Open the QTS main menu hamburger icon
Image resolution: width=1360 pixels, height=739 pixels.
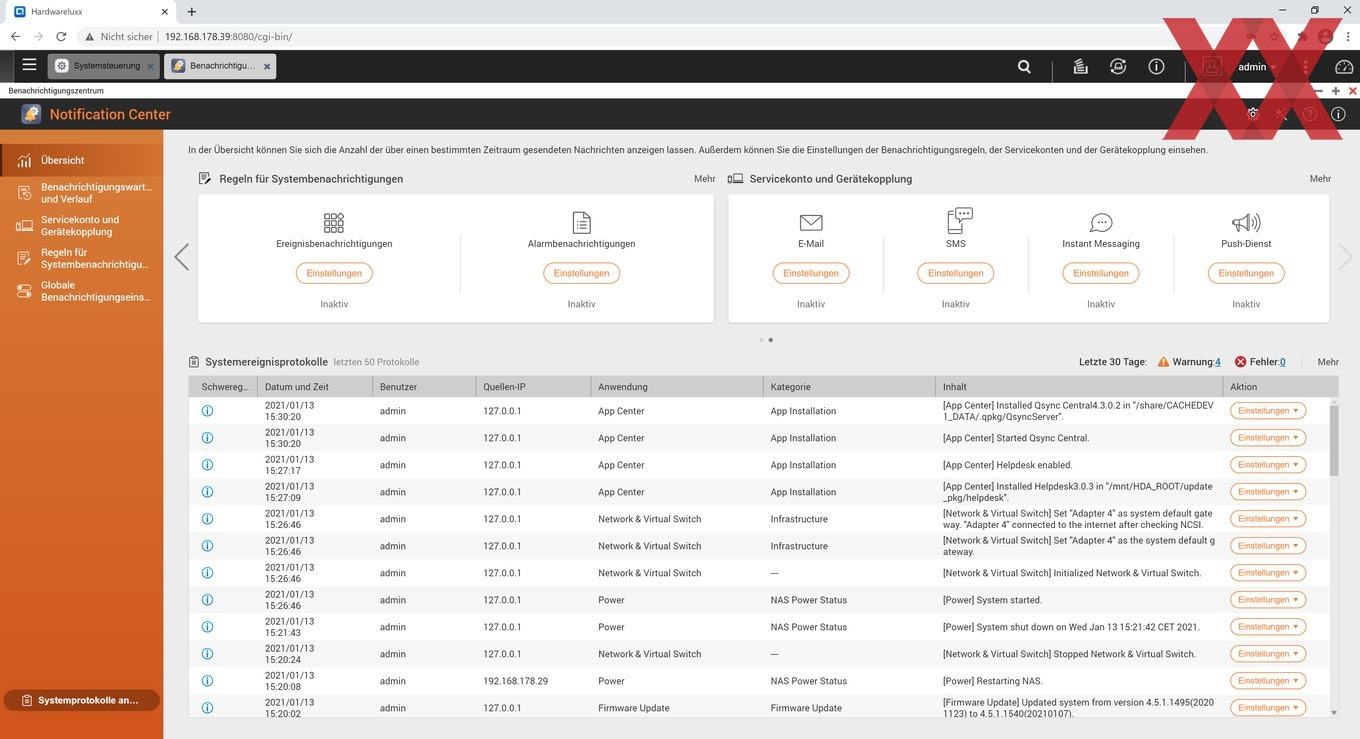[x=29, y=66]
